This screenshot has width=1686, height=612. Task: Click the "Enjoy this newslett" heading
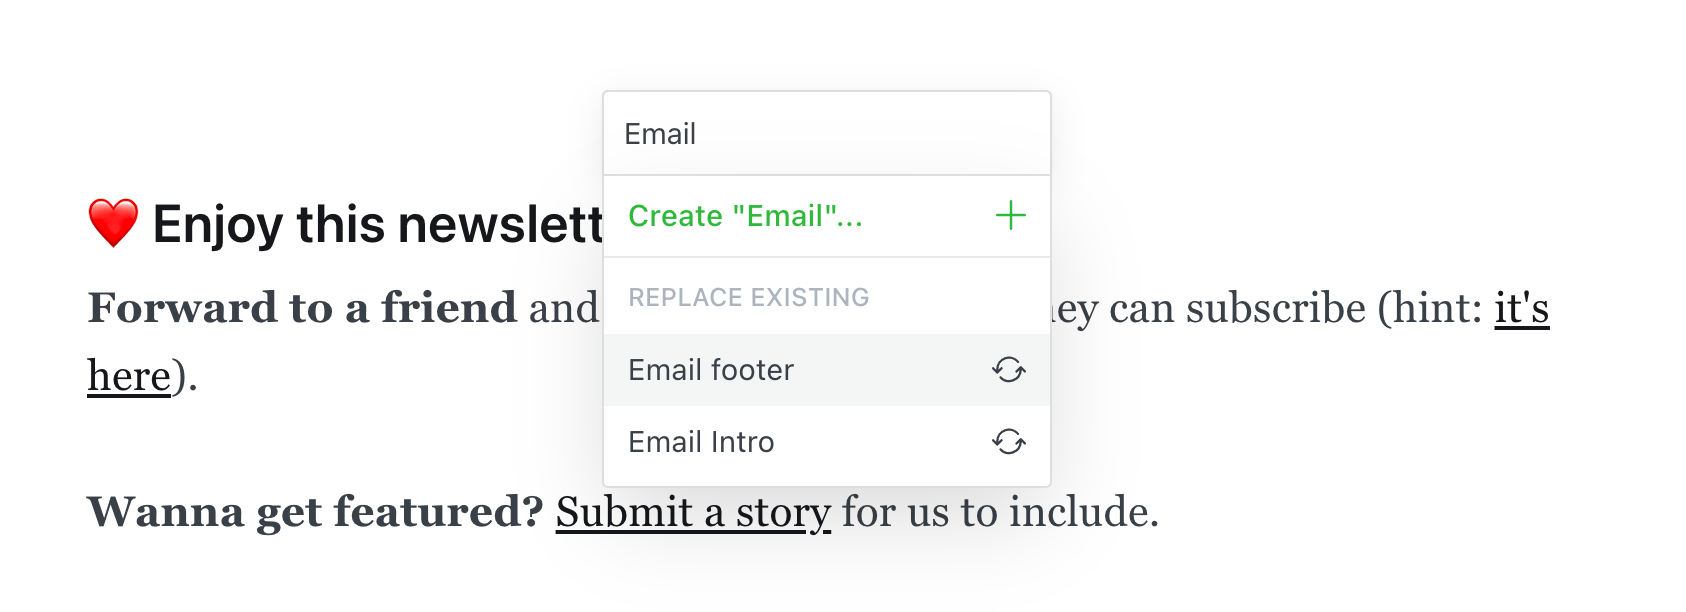click(377, 224)
